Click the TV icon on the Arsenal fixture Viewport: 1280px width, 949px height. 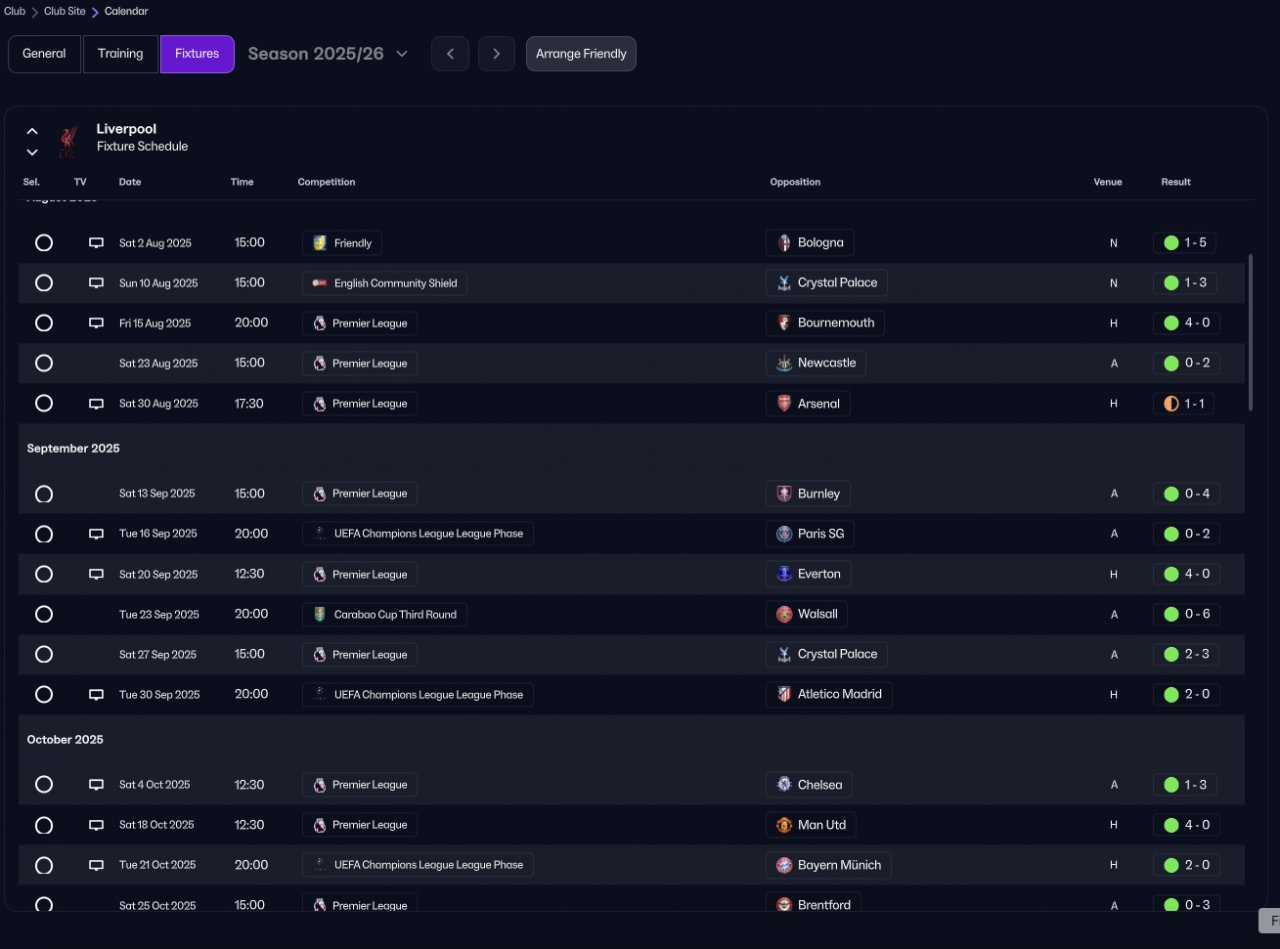[x=96, y=404]
